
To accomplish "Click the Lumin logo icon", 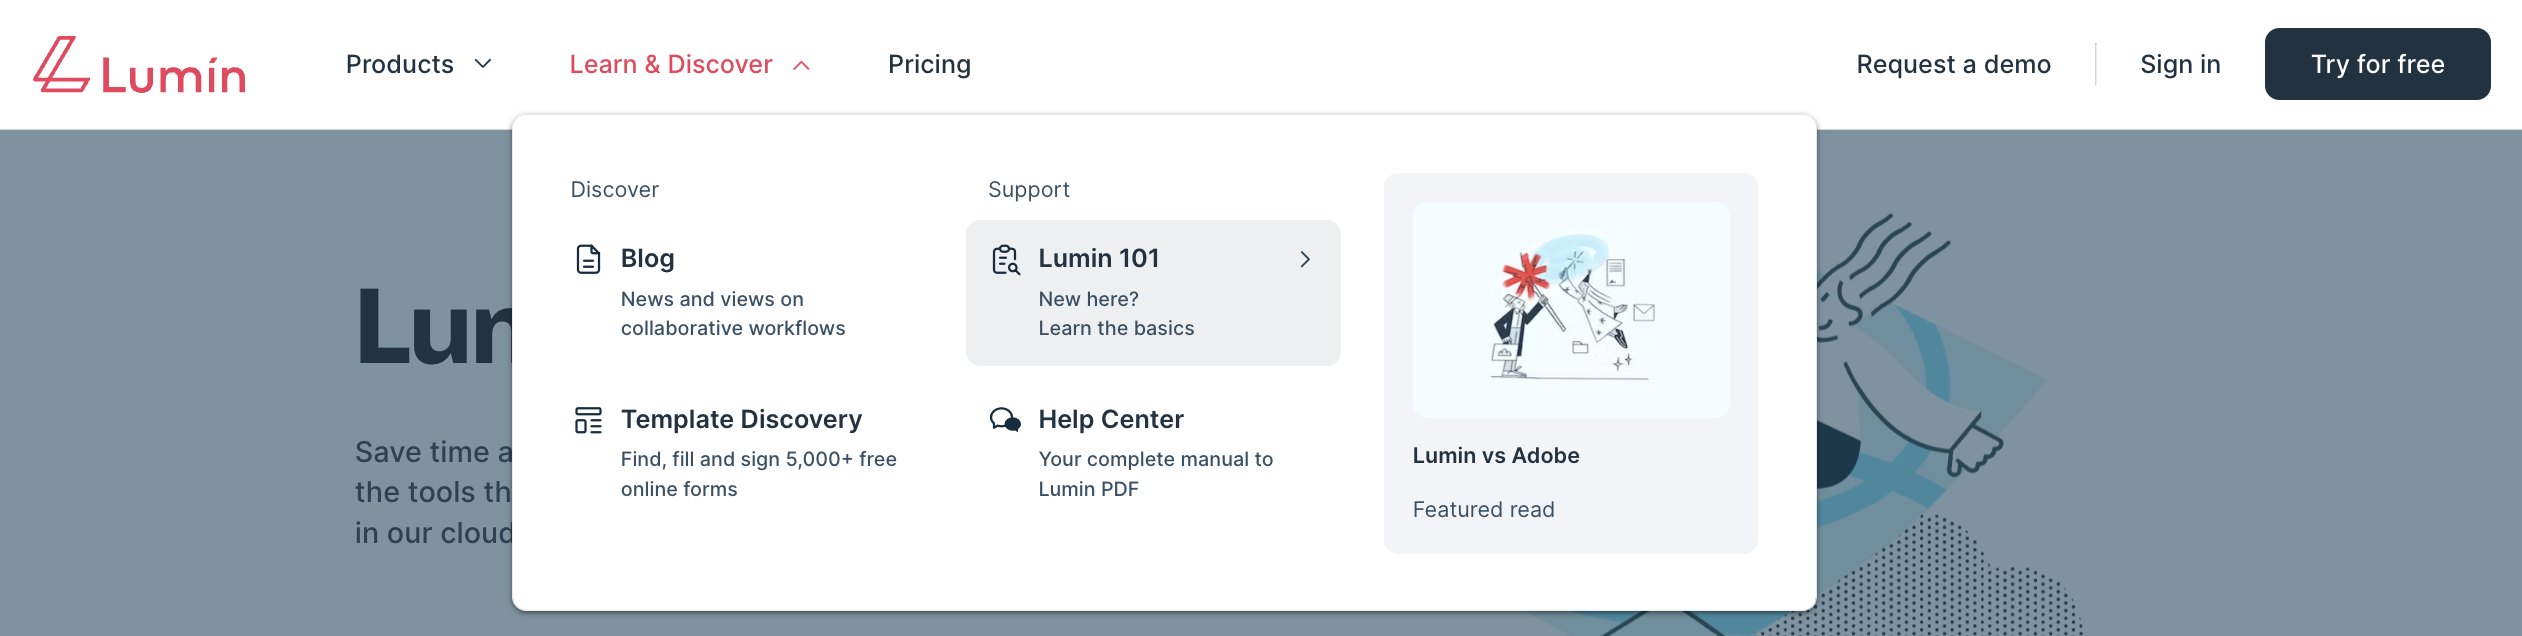I will [62, 65].
